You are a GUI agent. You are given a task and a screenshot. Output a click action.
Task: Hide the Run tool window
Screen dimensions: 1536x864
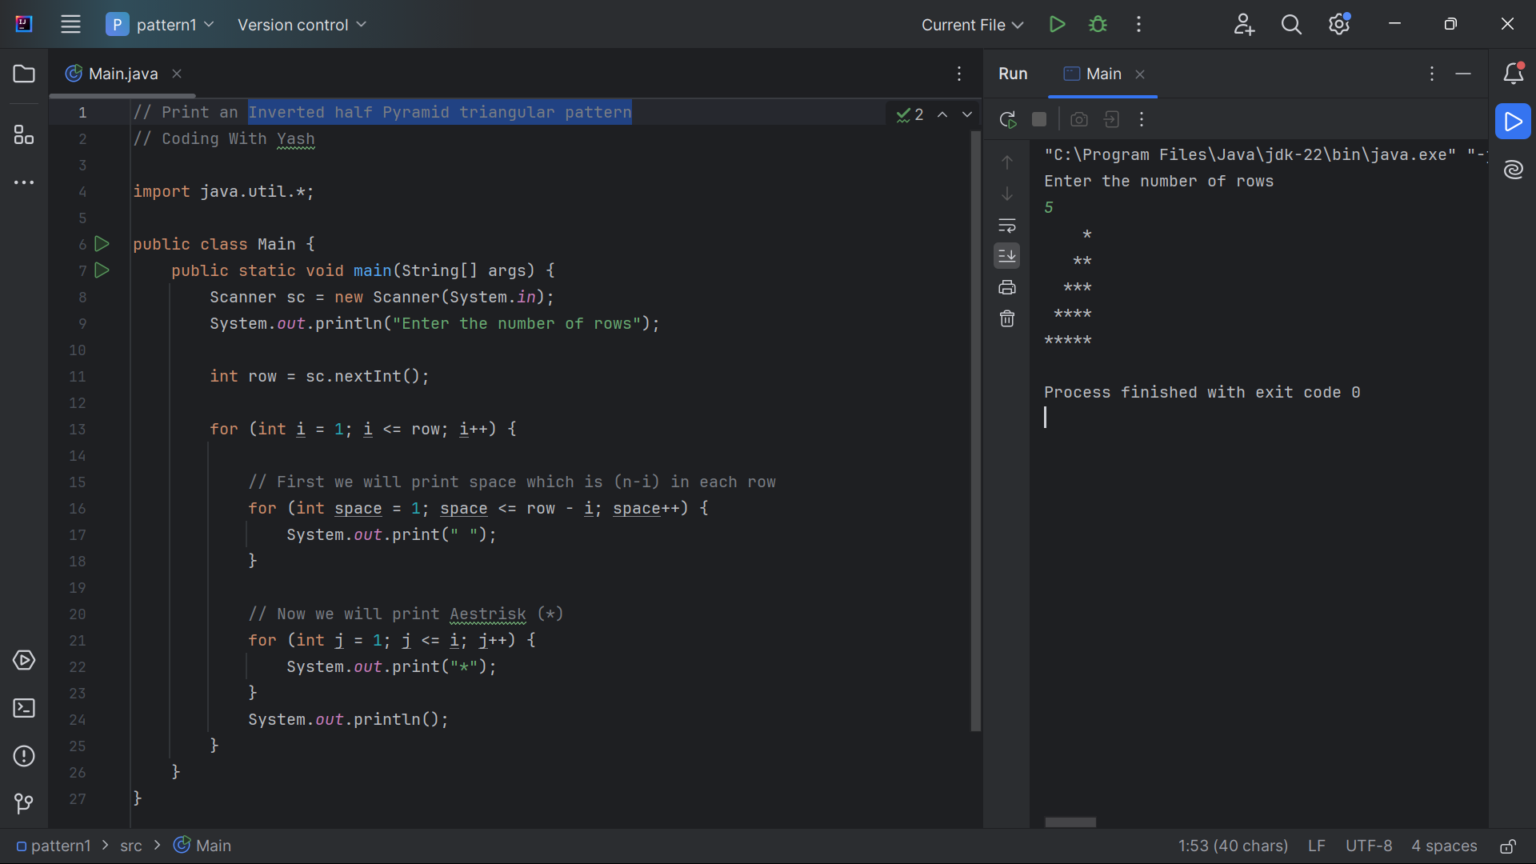click(1463, 74)
